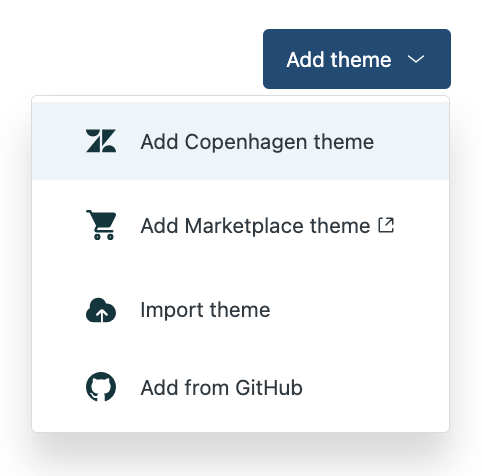This screenshot has width=482, height=476.
Task: Click the "GitHub" text in the last entry
Action: click(x=269, y=388)
